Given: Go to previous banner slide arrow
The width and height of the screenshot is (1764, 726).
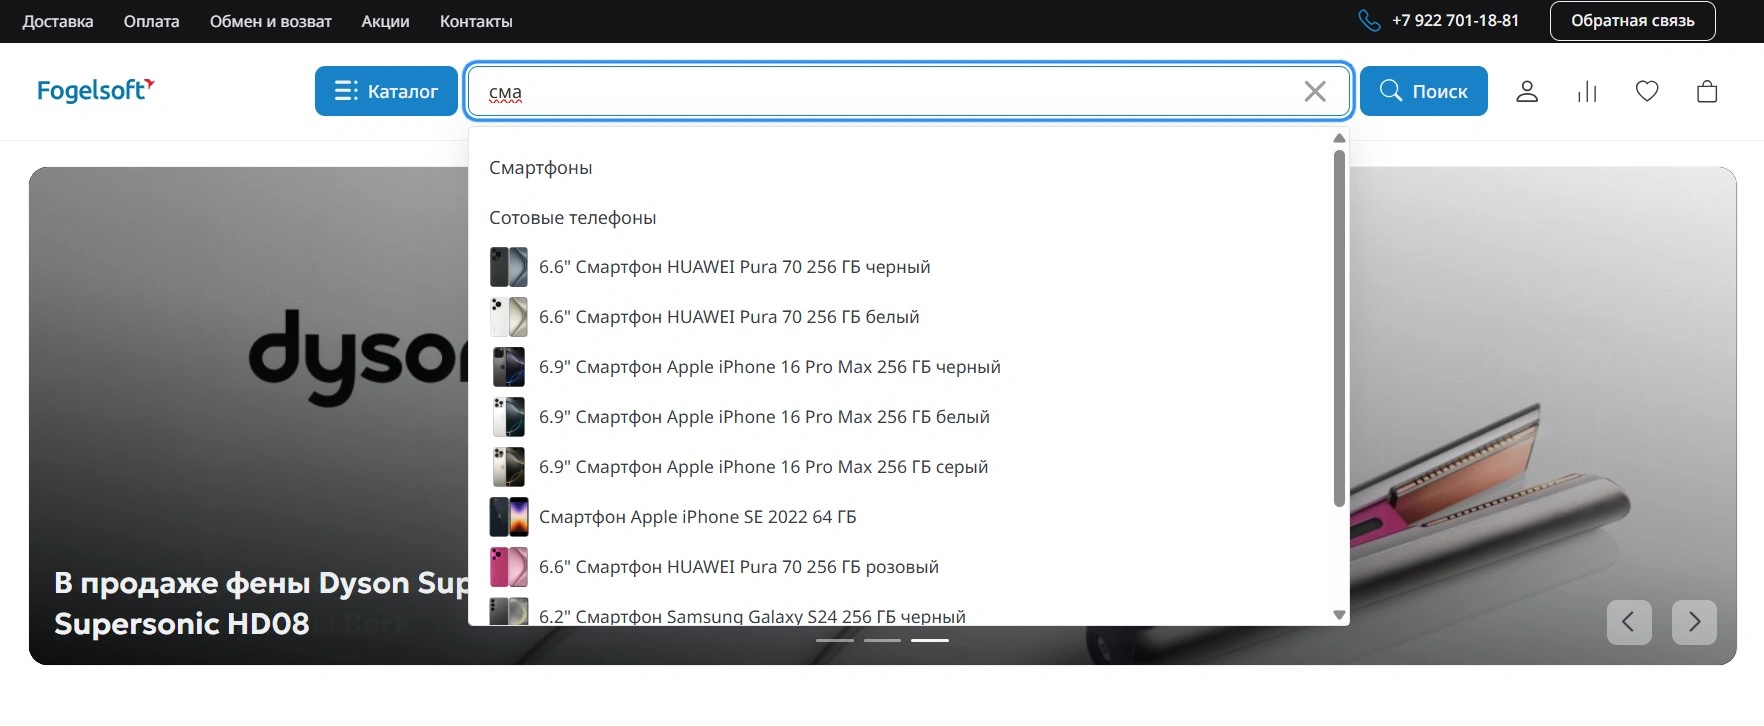Looking at the screenshot, I should pyautogui.click(x=1628, y=622).
